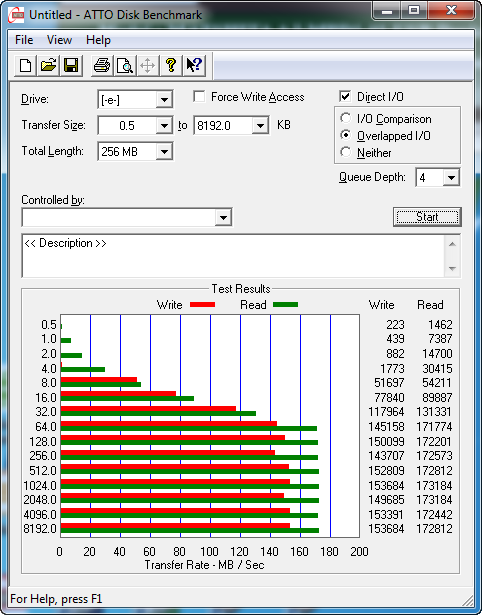Enable the Force Write Access checkbox

[x=199, y=96]
